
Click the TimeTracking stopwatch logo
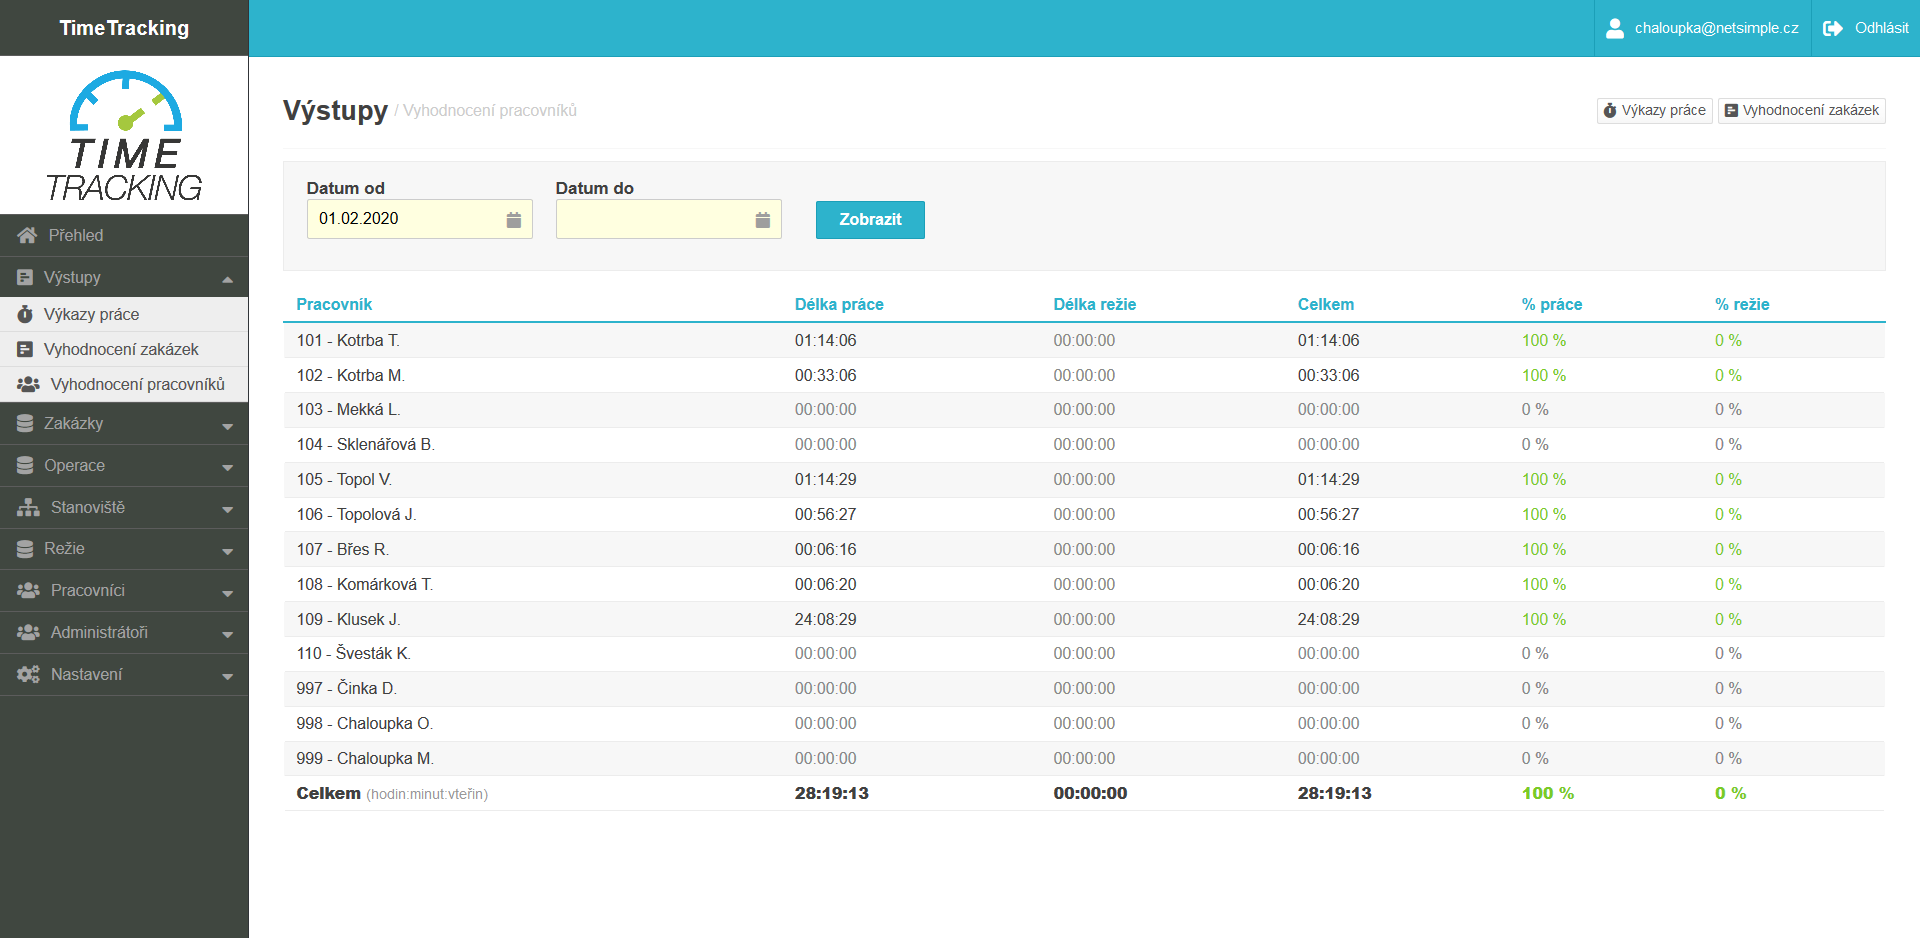coord(125,135)
